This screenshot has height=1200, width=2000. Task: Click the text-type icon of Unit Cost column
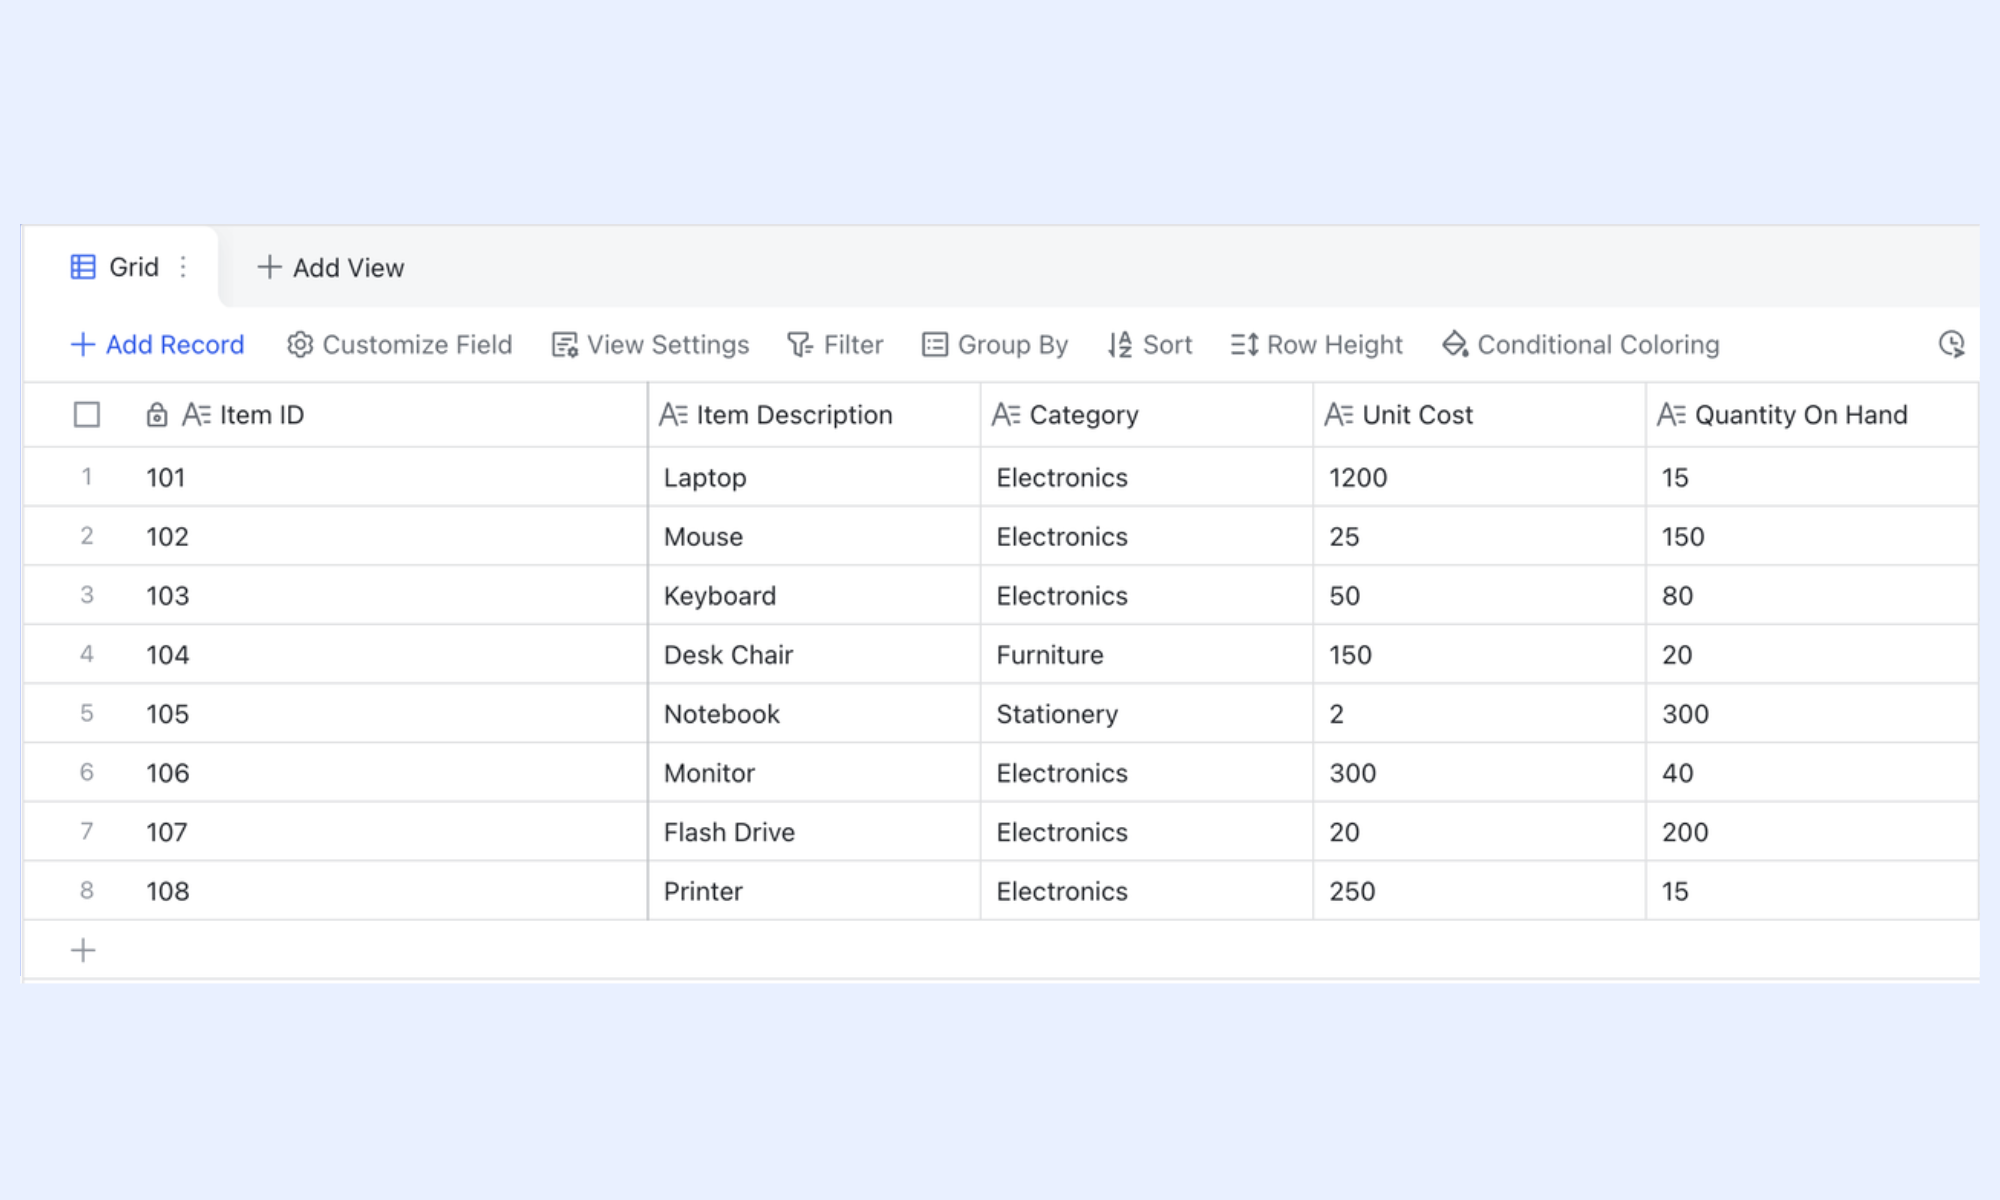tap(1339, 415)
